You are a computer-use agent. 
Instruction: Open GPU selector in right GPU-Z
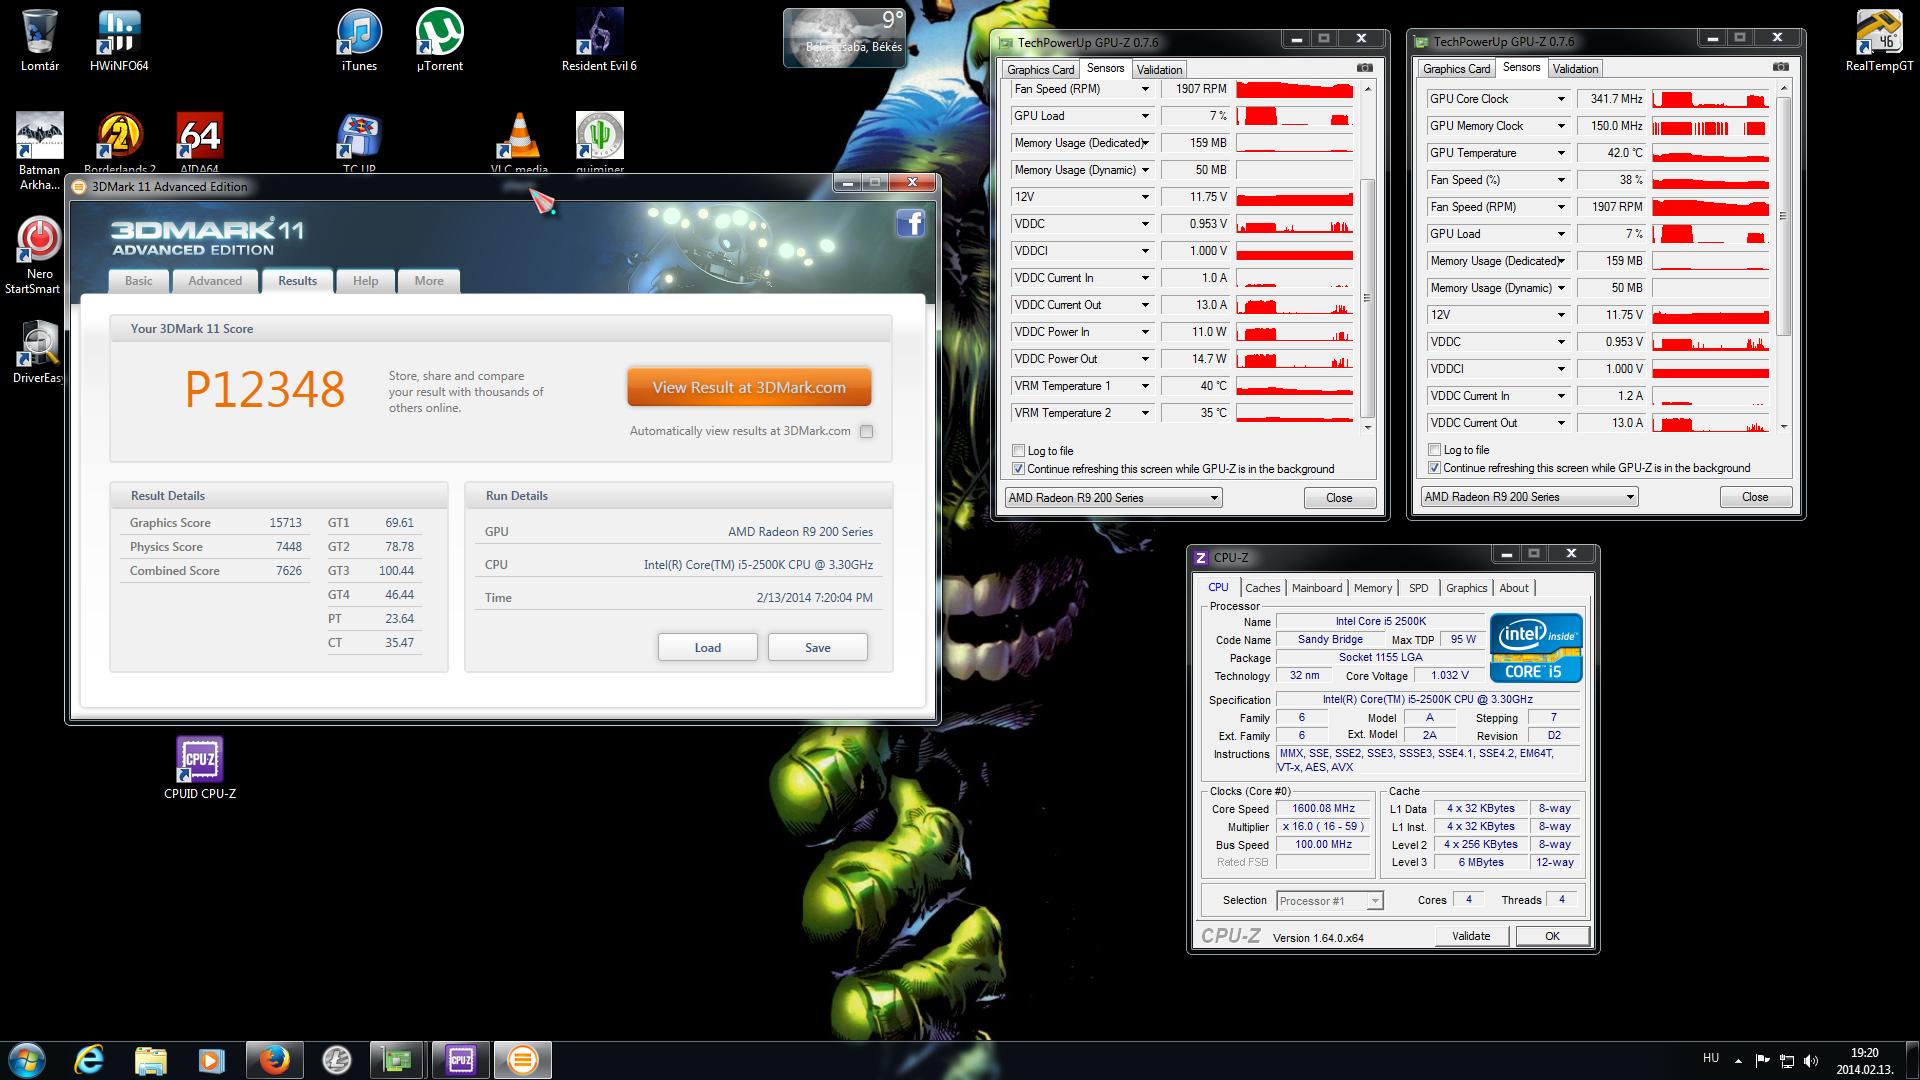coord(1529,497)
